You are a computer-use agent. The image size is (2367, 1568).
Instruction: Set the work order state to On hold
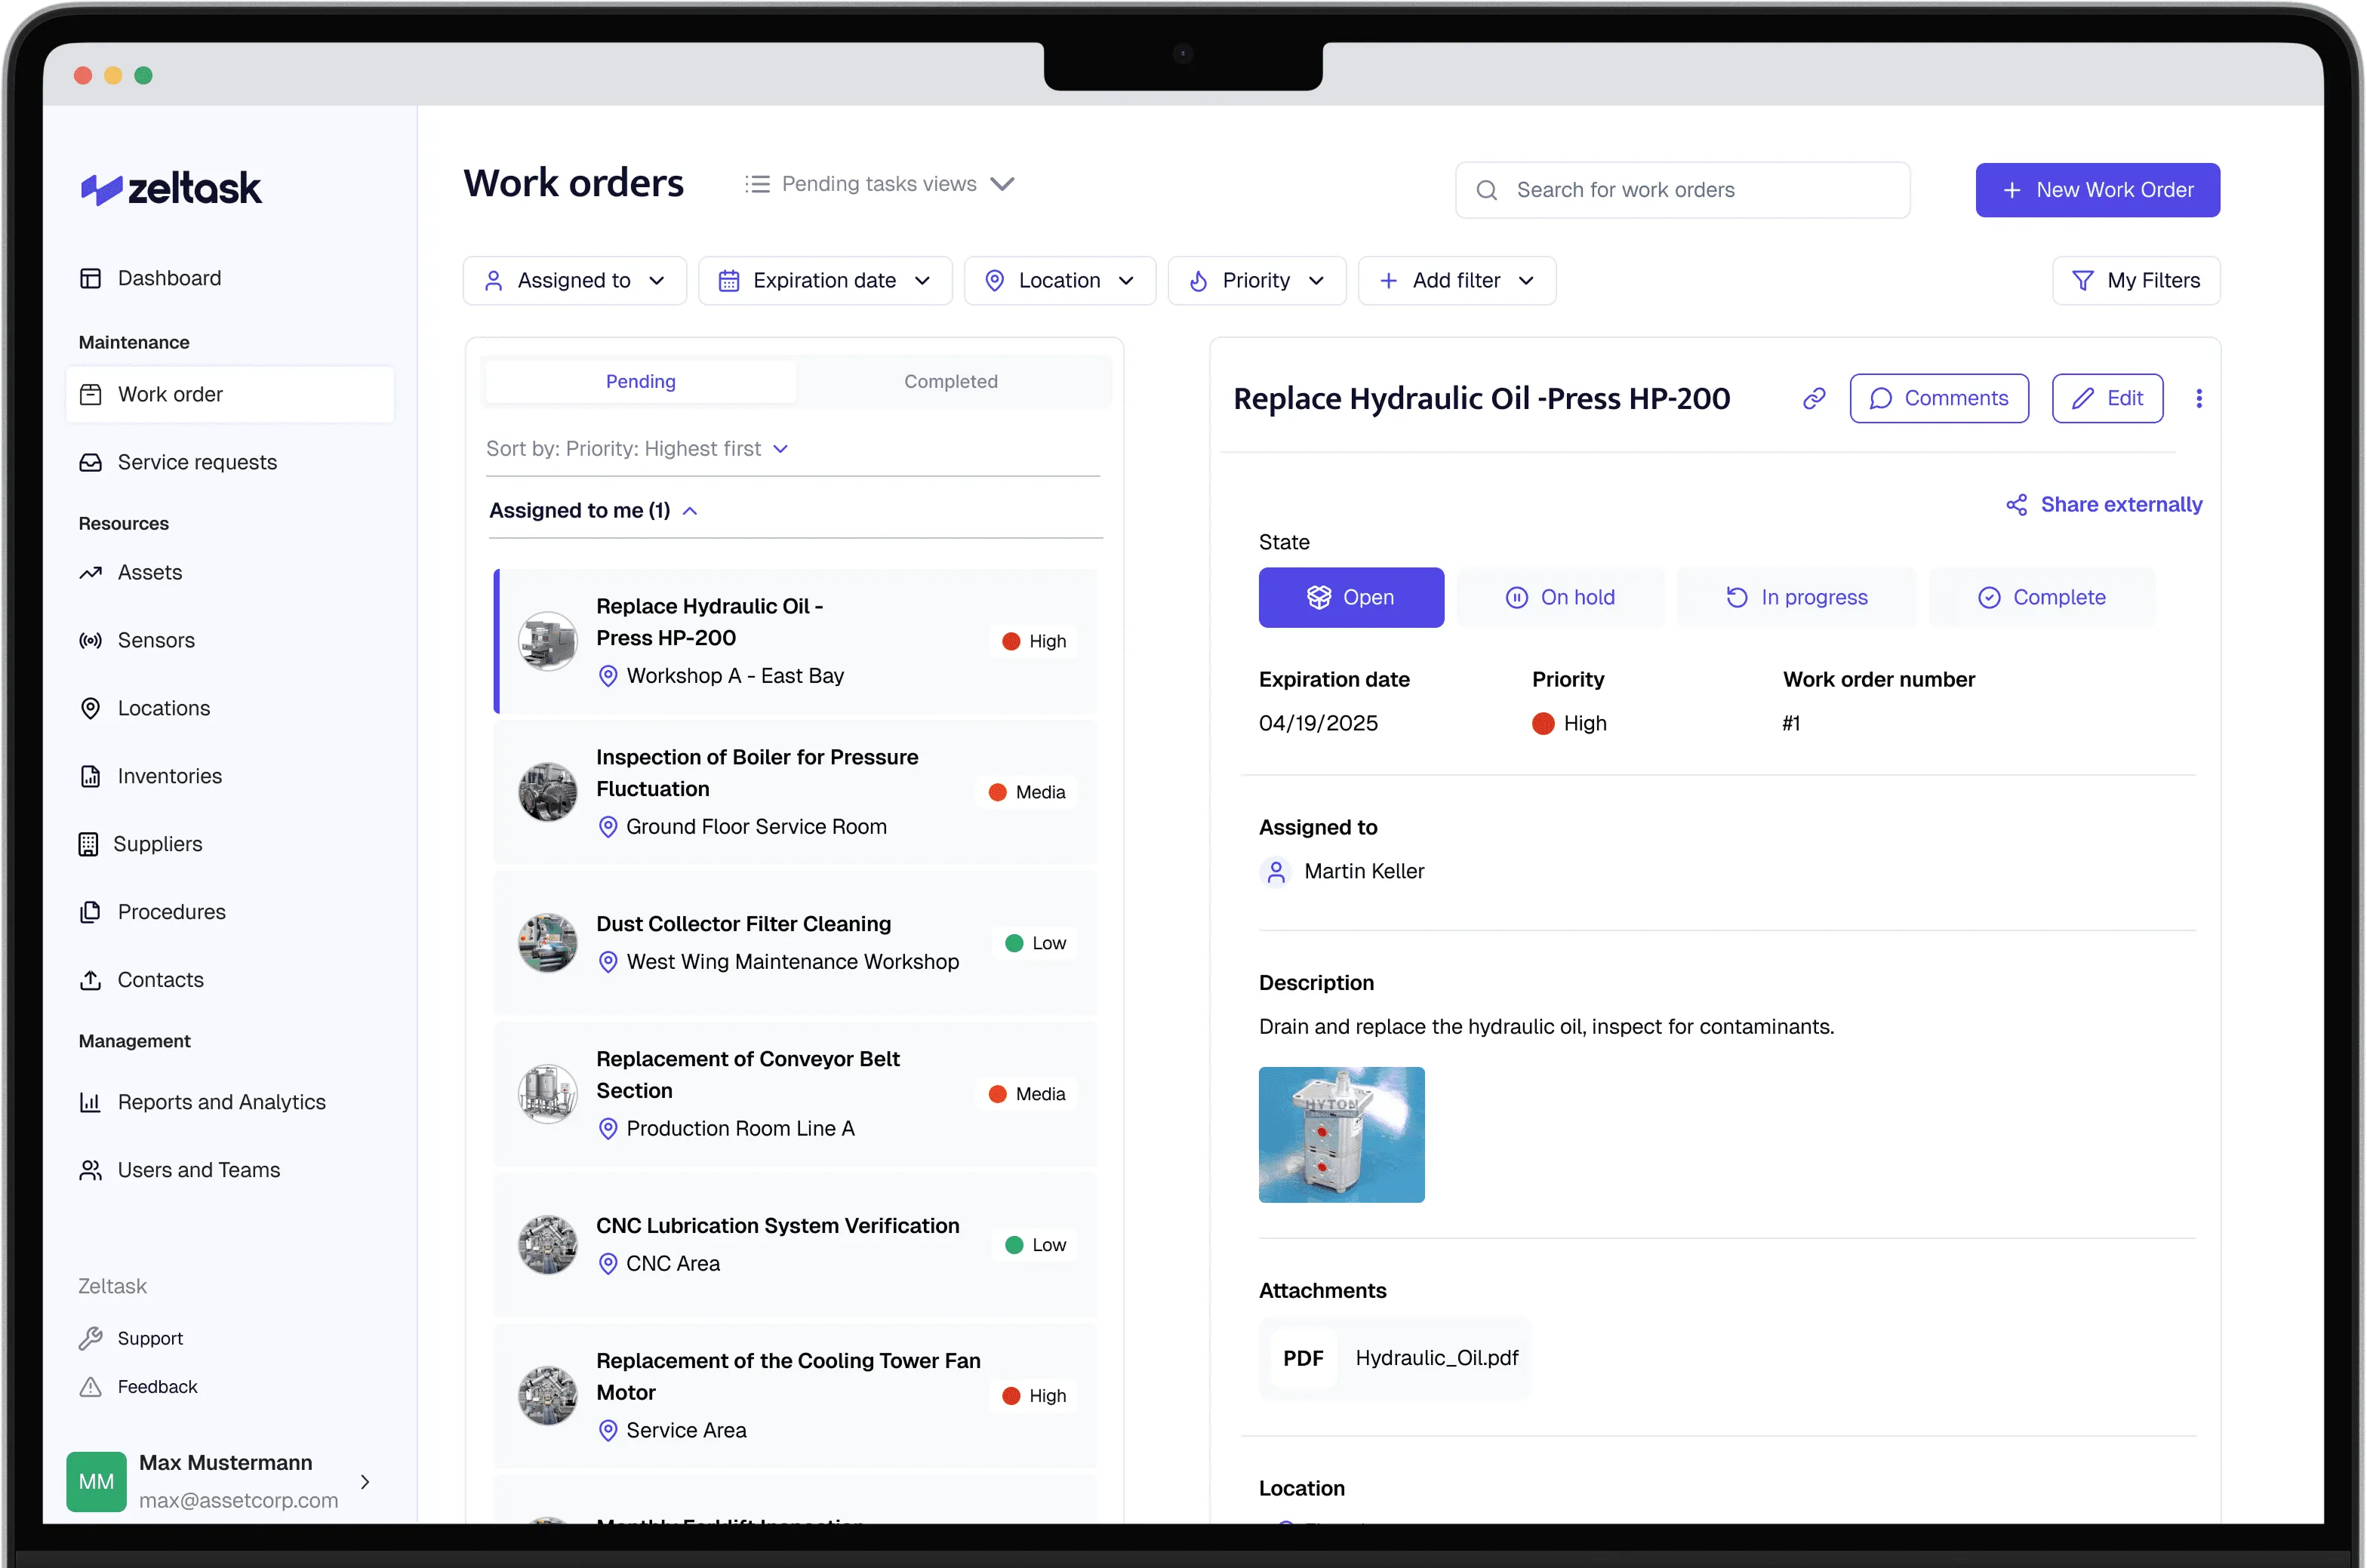pyautogui.click(x=1561, y=597)
